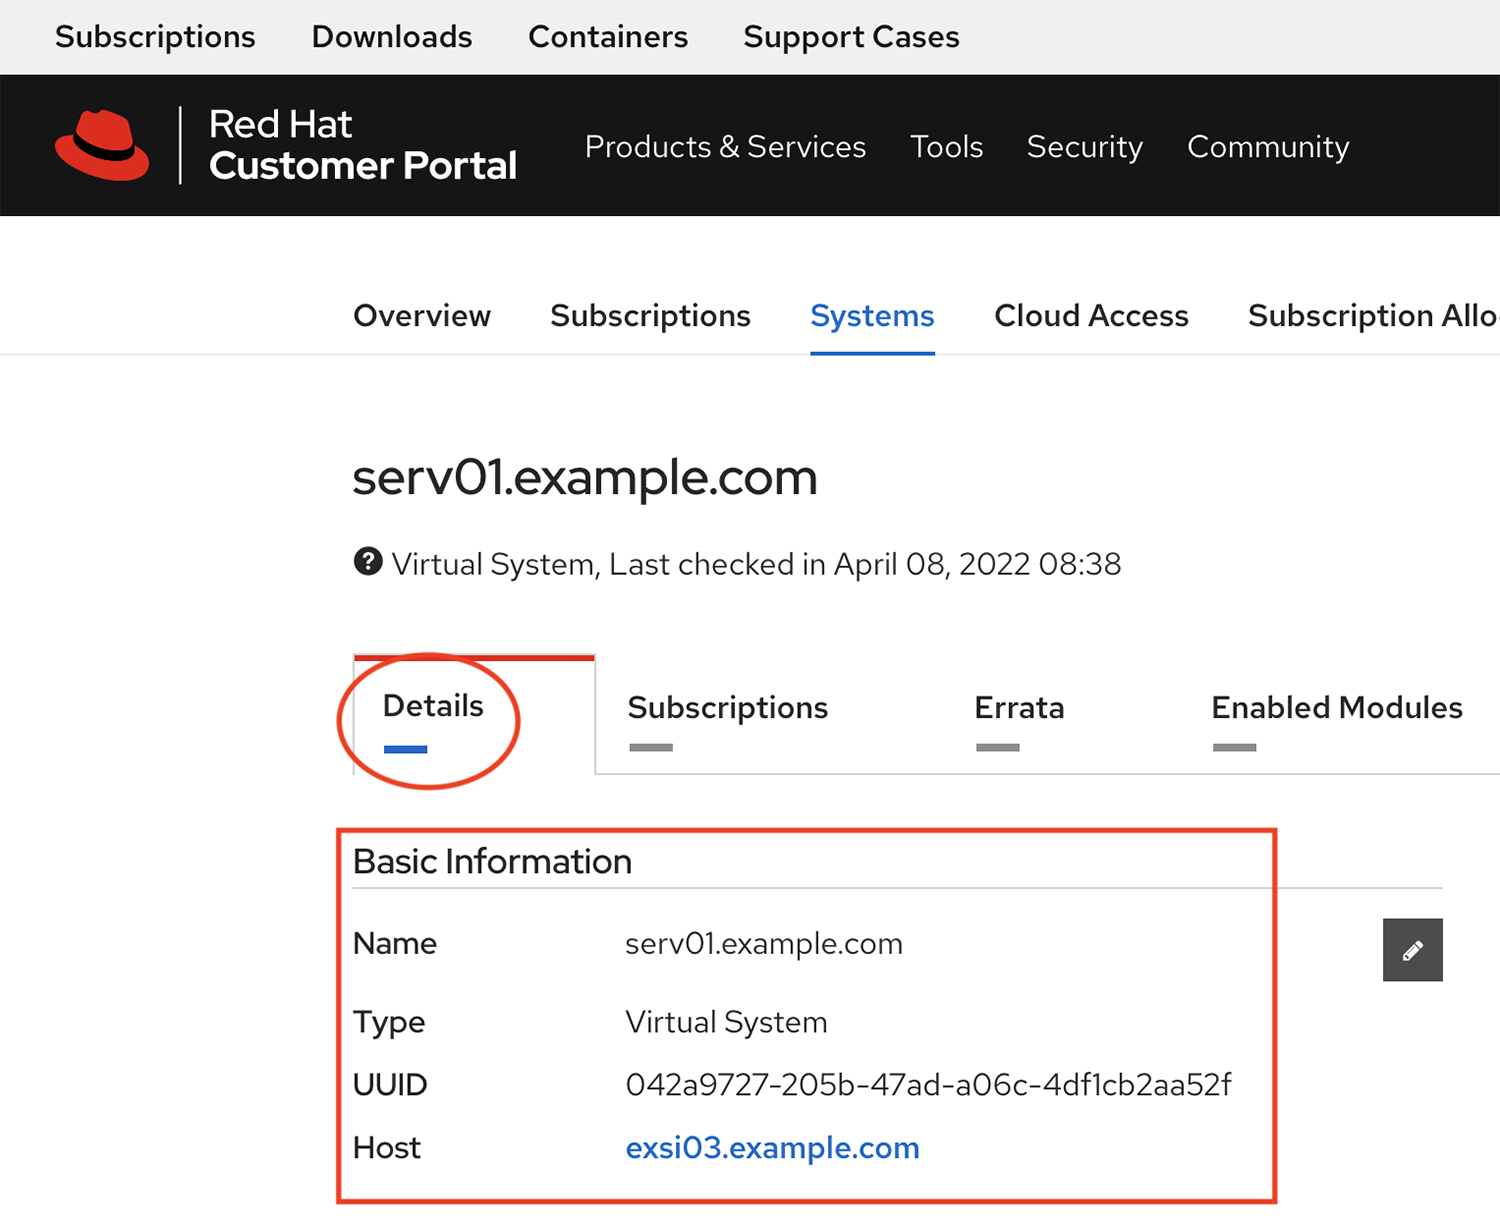This screenshot has height=1225, width=1500.
Task: Open the Tools menu
Action: click(946, 146)
